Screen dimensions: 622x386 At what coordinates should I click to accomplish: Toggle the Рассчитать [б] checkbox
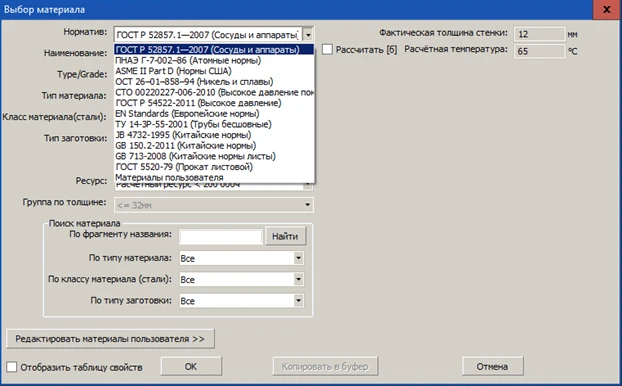327,50
